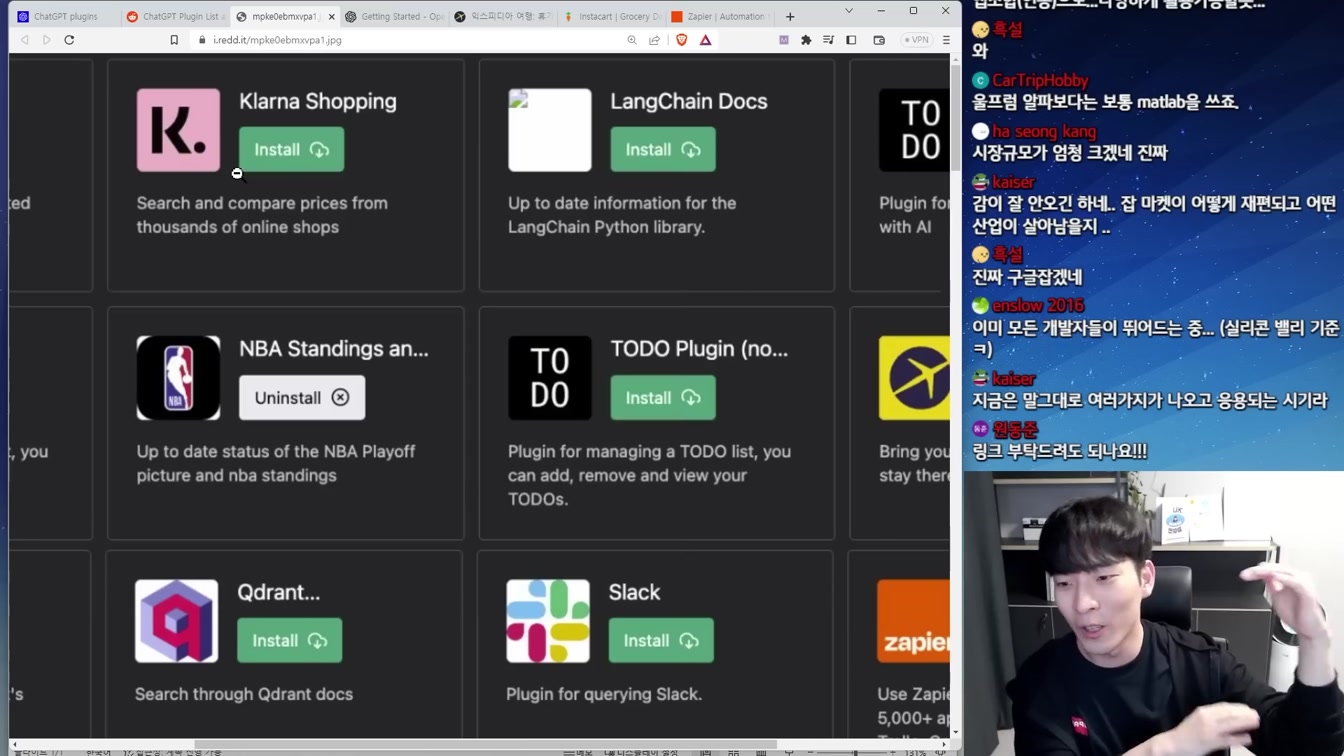Uninstall the NBA Standings plugin
The width and height of the screenshot is (1344, 756).
[302, 397]
